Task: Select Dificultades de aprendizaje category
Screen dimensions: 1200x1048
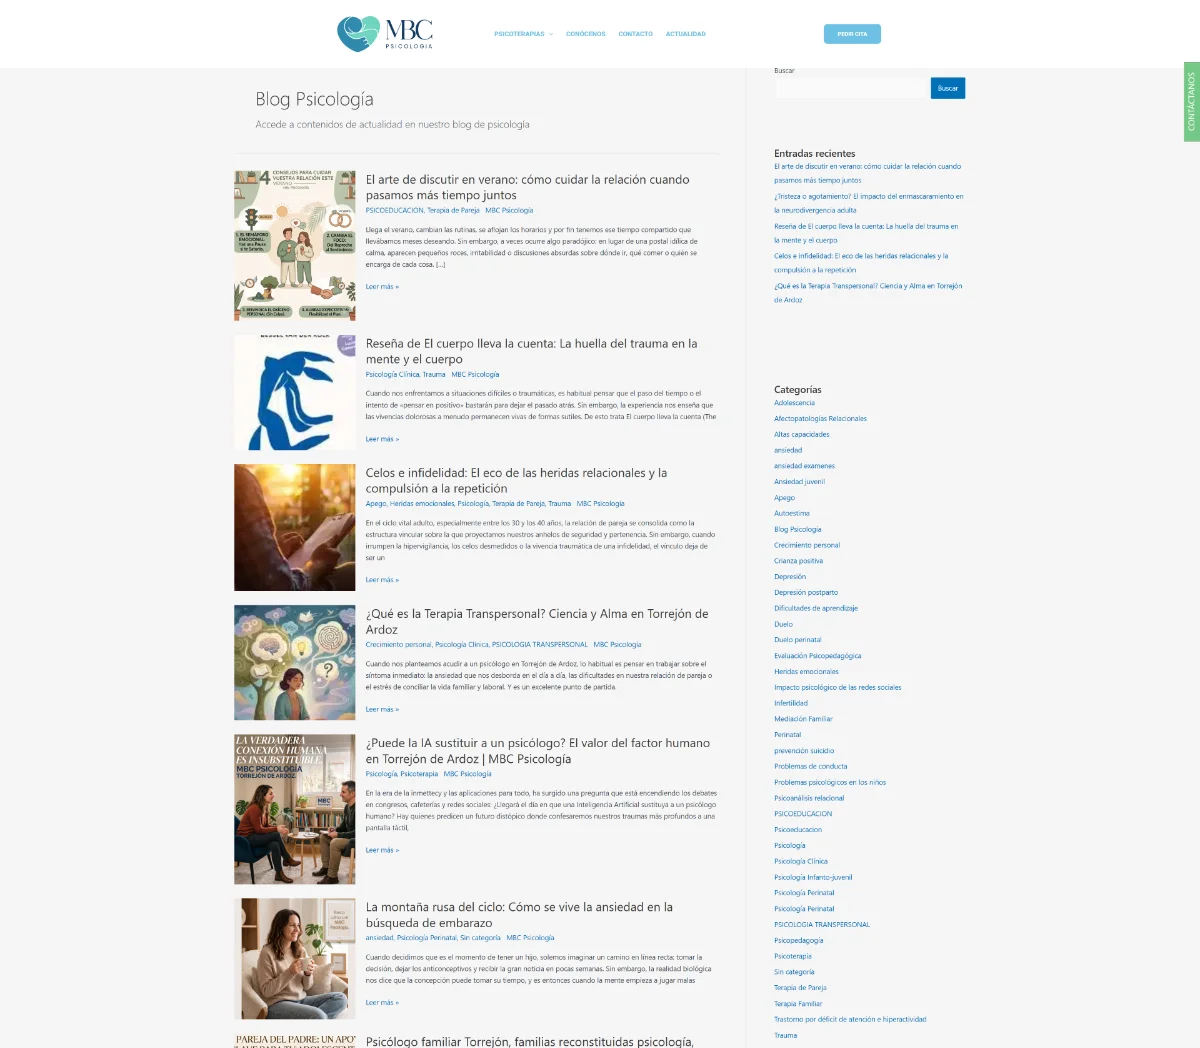Action: [816, 609]
